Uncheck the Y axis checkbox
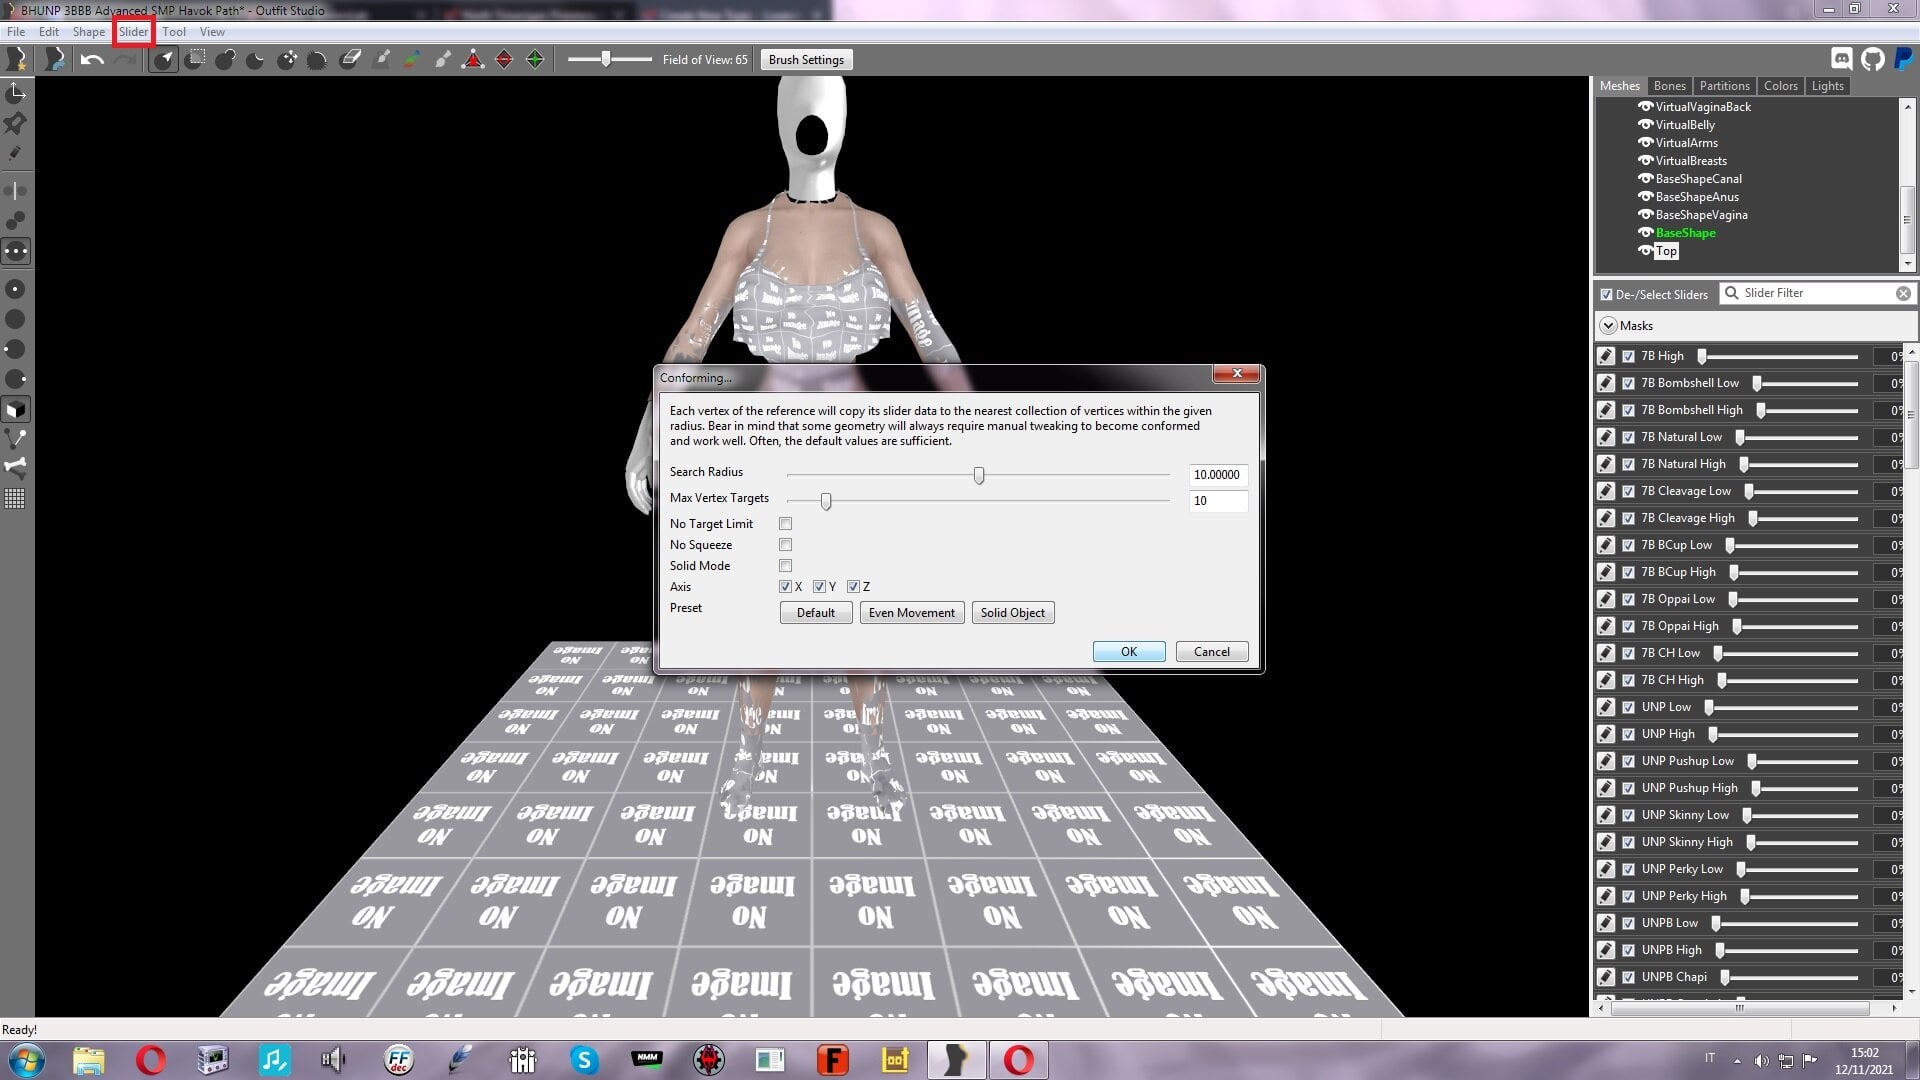The width and height of the screenshot is (1920, 1080). coord(819,587)
